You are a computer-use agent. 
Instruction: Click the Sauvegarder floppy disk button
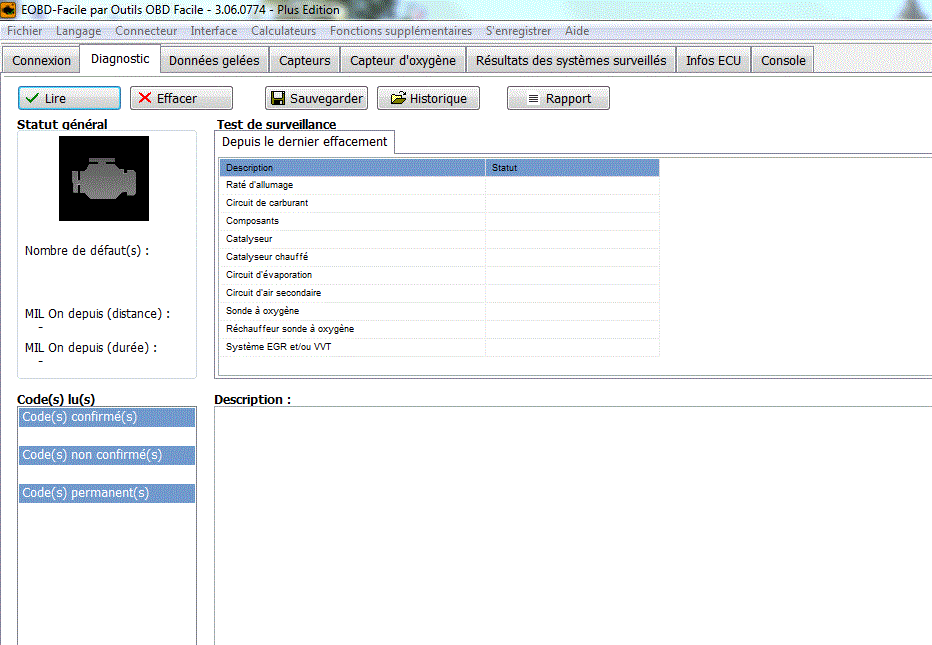316,98
